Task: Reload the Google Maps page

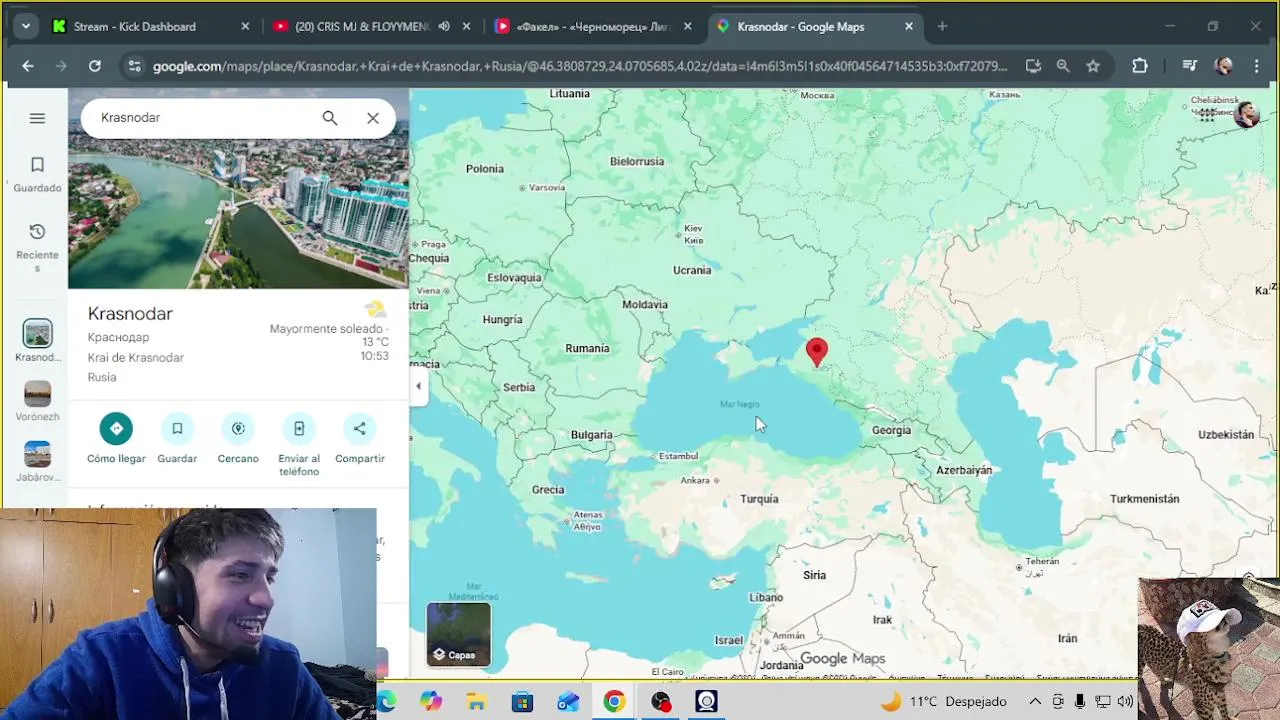Action: click(x=94, y=66)
